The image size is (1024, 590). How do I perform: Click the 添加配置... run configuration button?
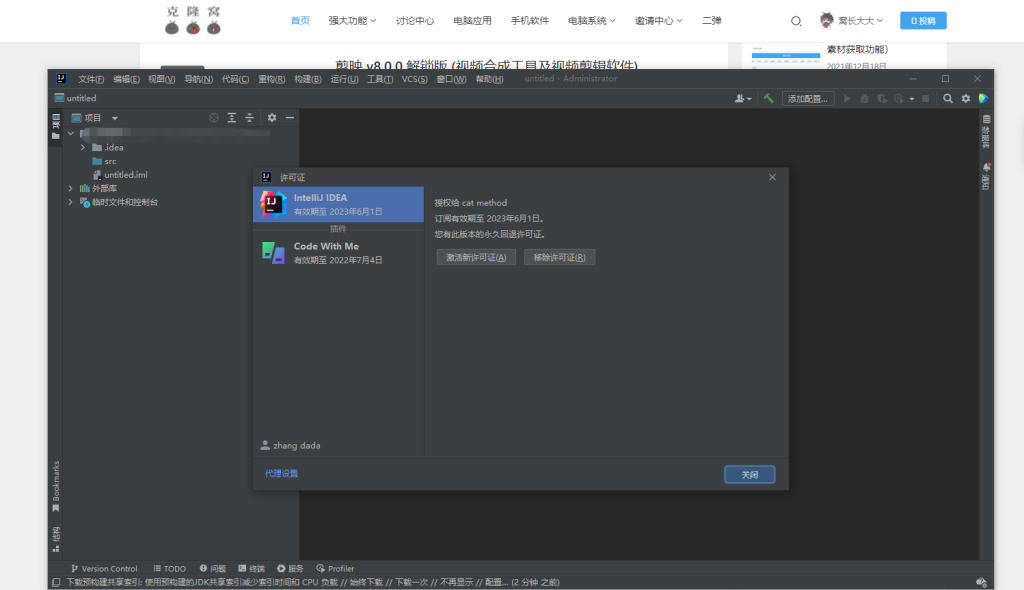808,99
